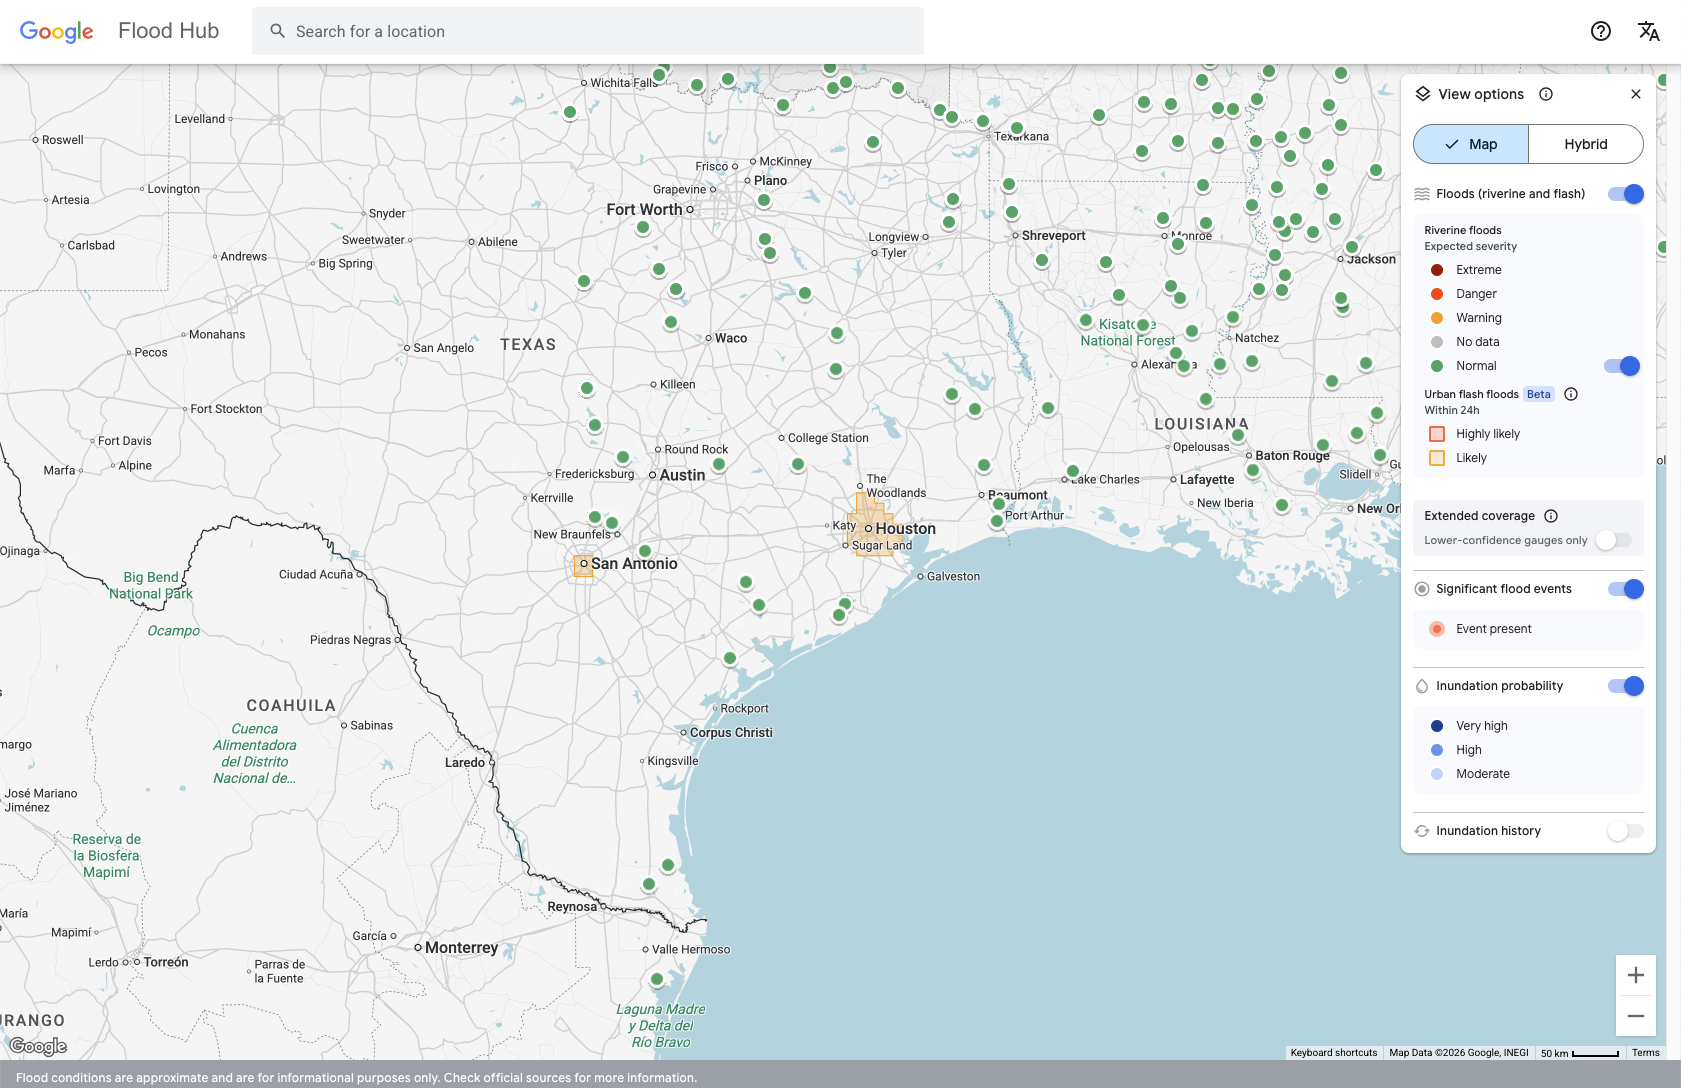Select the Map view tab

pos(1471,144)
